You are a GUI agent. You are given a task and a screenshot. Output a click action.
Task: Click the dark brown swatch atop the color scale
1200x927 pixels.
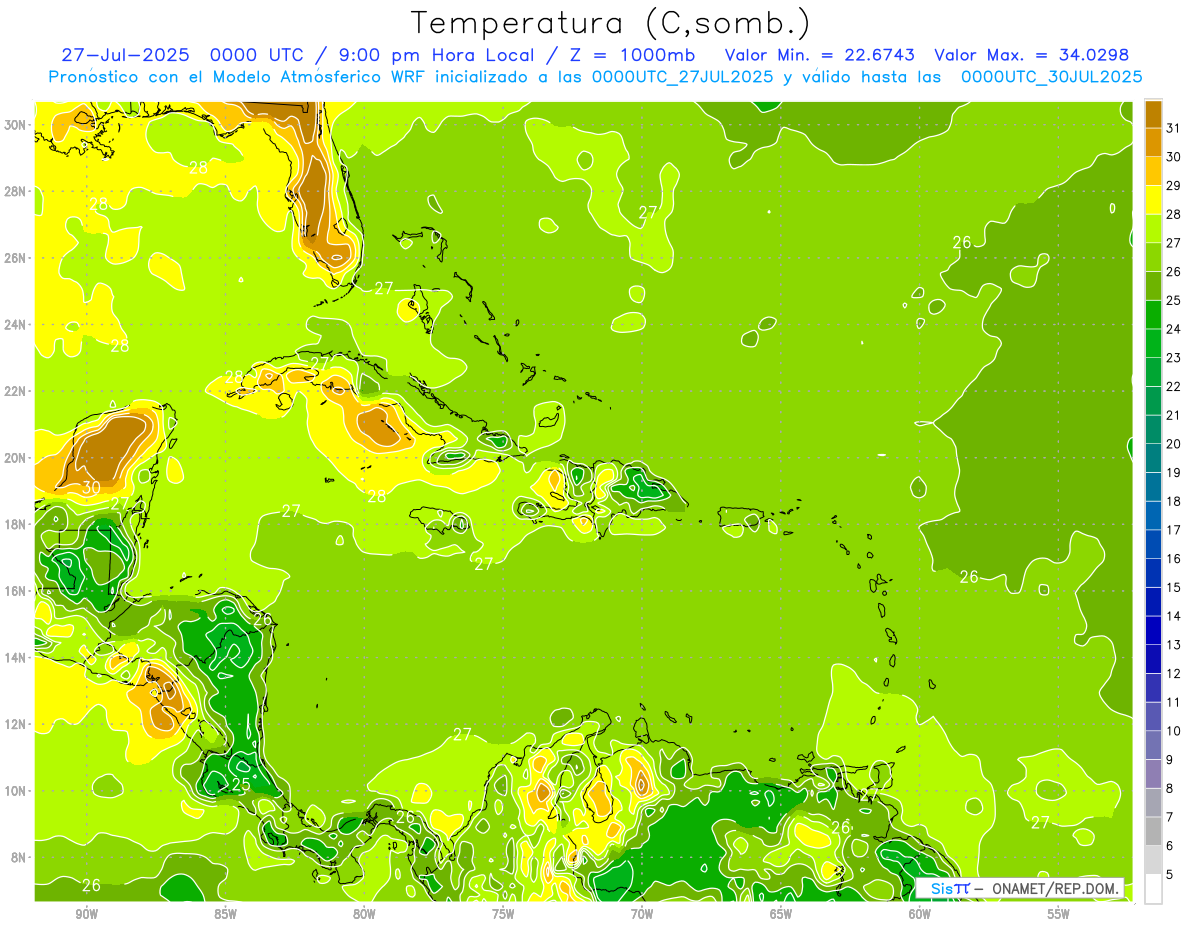(1153, 113)
